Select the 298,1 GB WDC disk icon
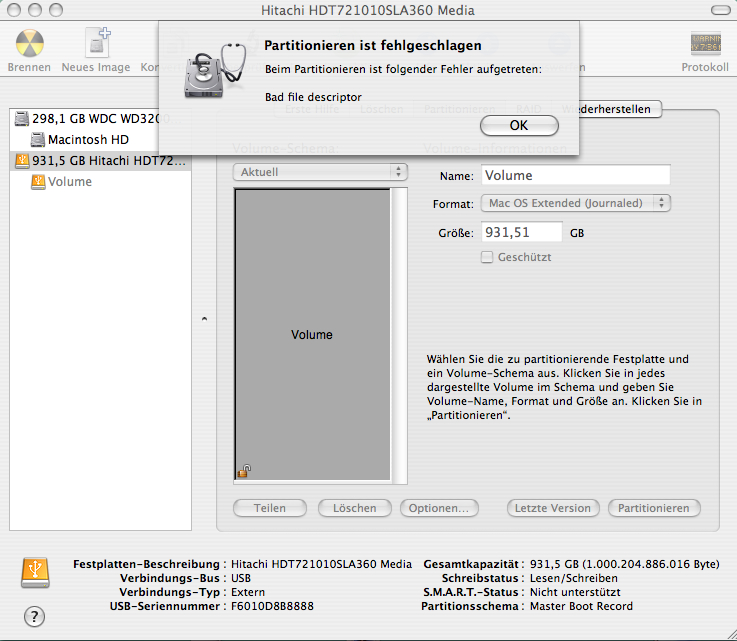The width and height of the screenshot is (737, 641). click(22, 118)
